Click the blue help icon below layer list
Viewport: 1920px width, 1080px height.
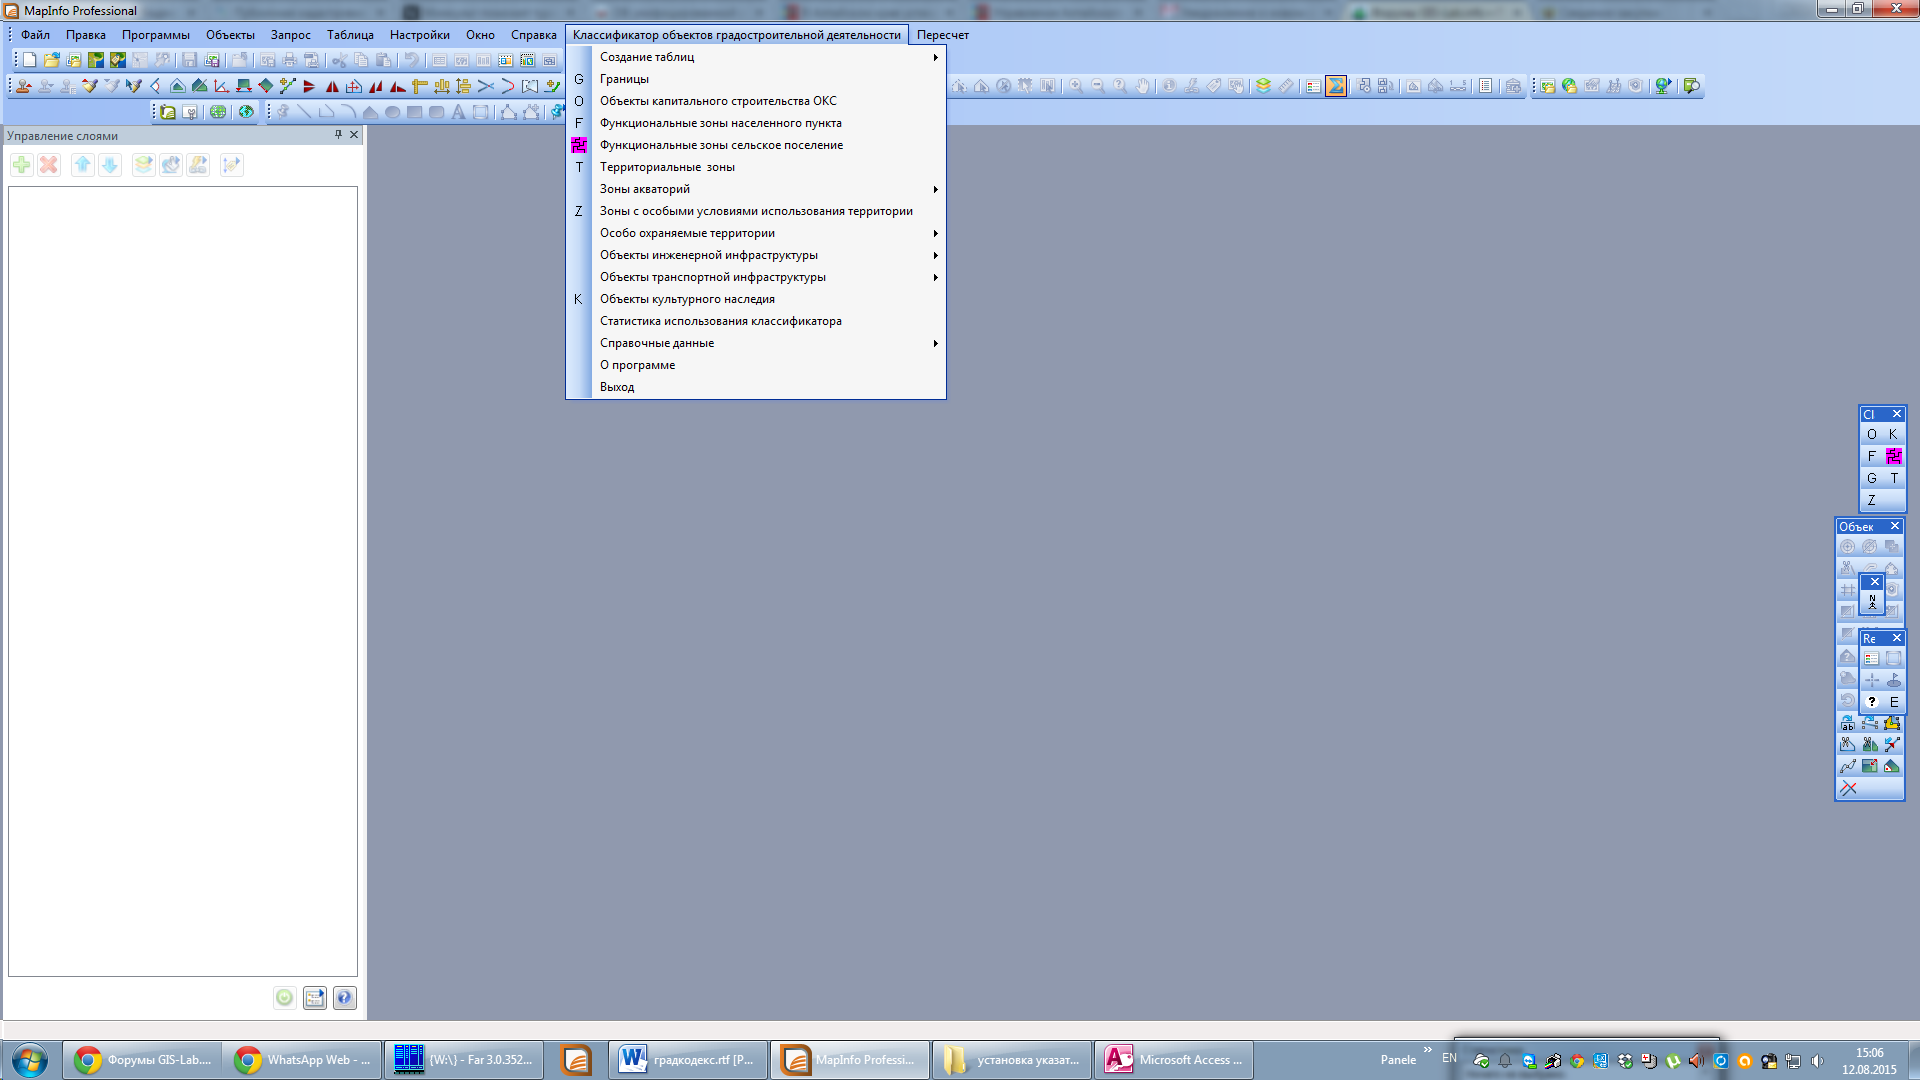pyautogui.click(x=344, y=998)
